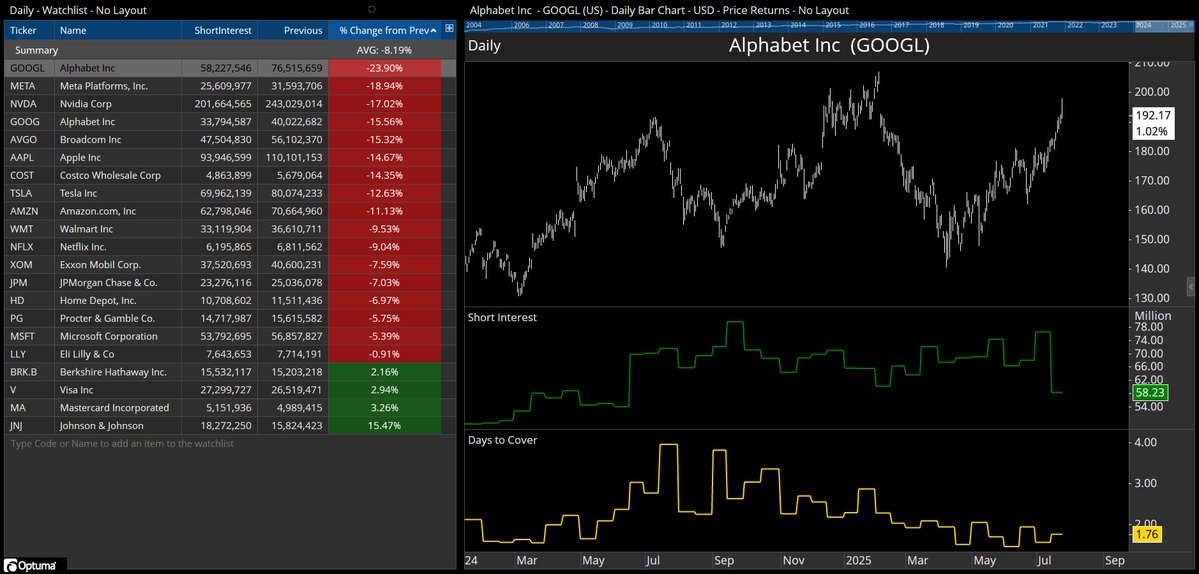
Task: Select the MSFT ticker cell
Action: (29, 336)
